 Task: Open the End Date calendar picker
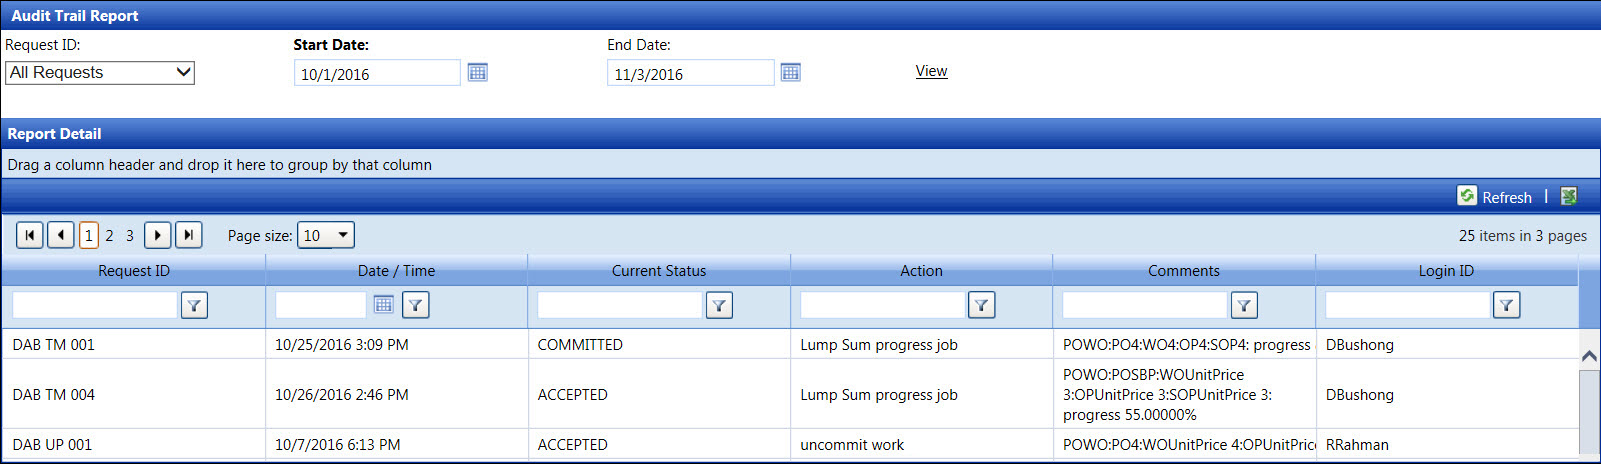[x=791, y=73]
